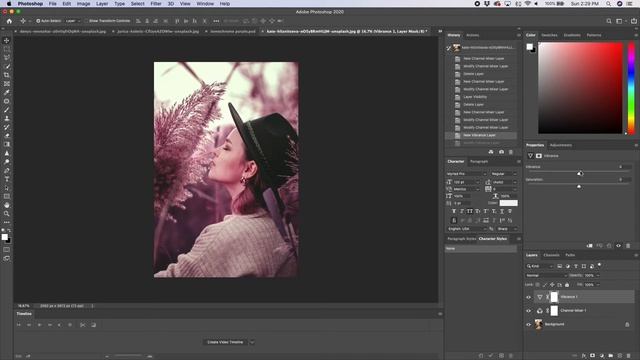Open the font style Regular dropdown

pyautogui.click(x=504, y=174)
